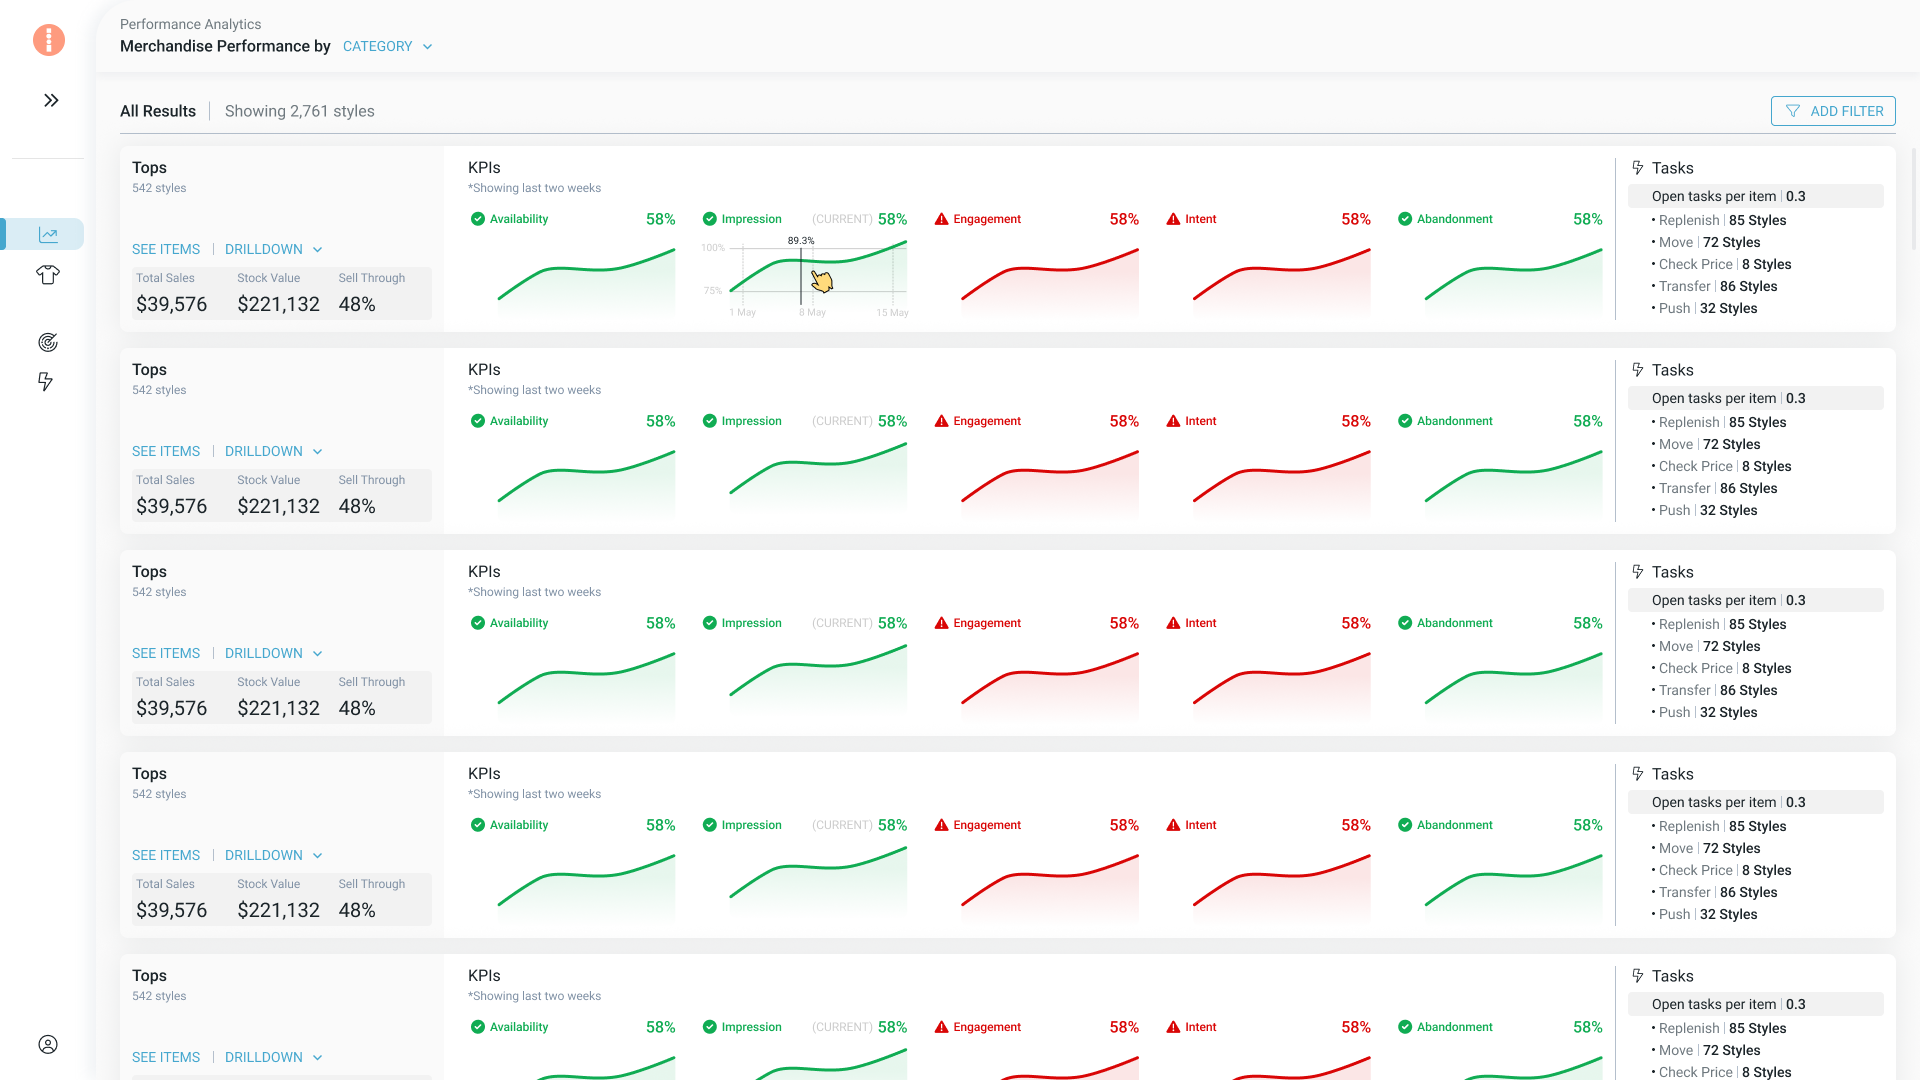Click the first row Engagement warning icon

pyautogui.click(x=941, y=219)
